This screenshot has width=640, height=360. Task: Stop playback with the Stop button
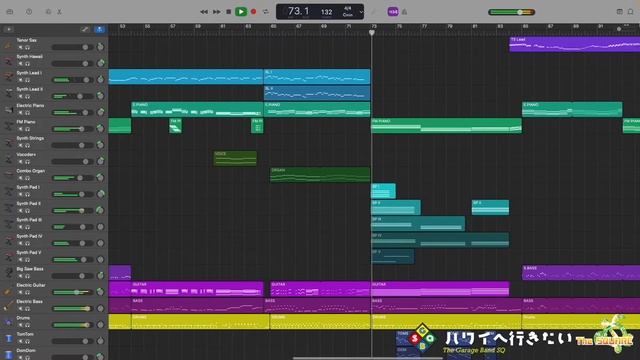[x=229, y=12]
